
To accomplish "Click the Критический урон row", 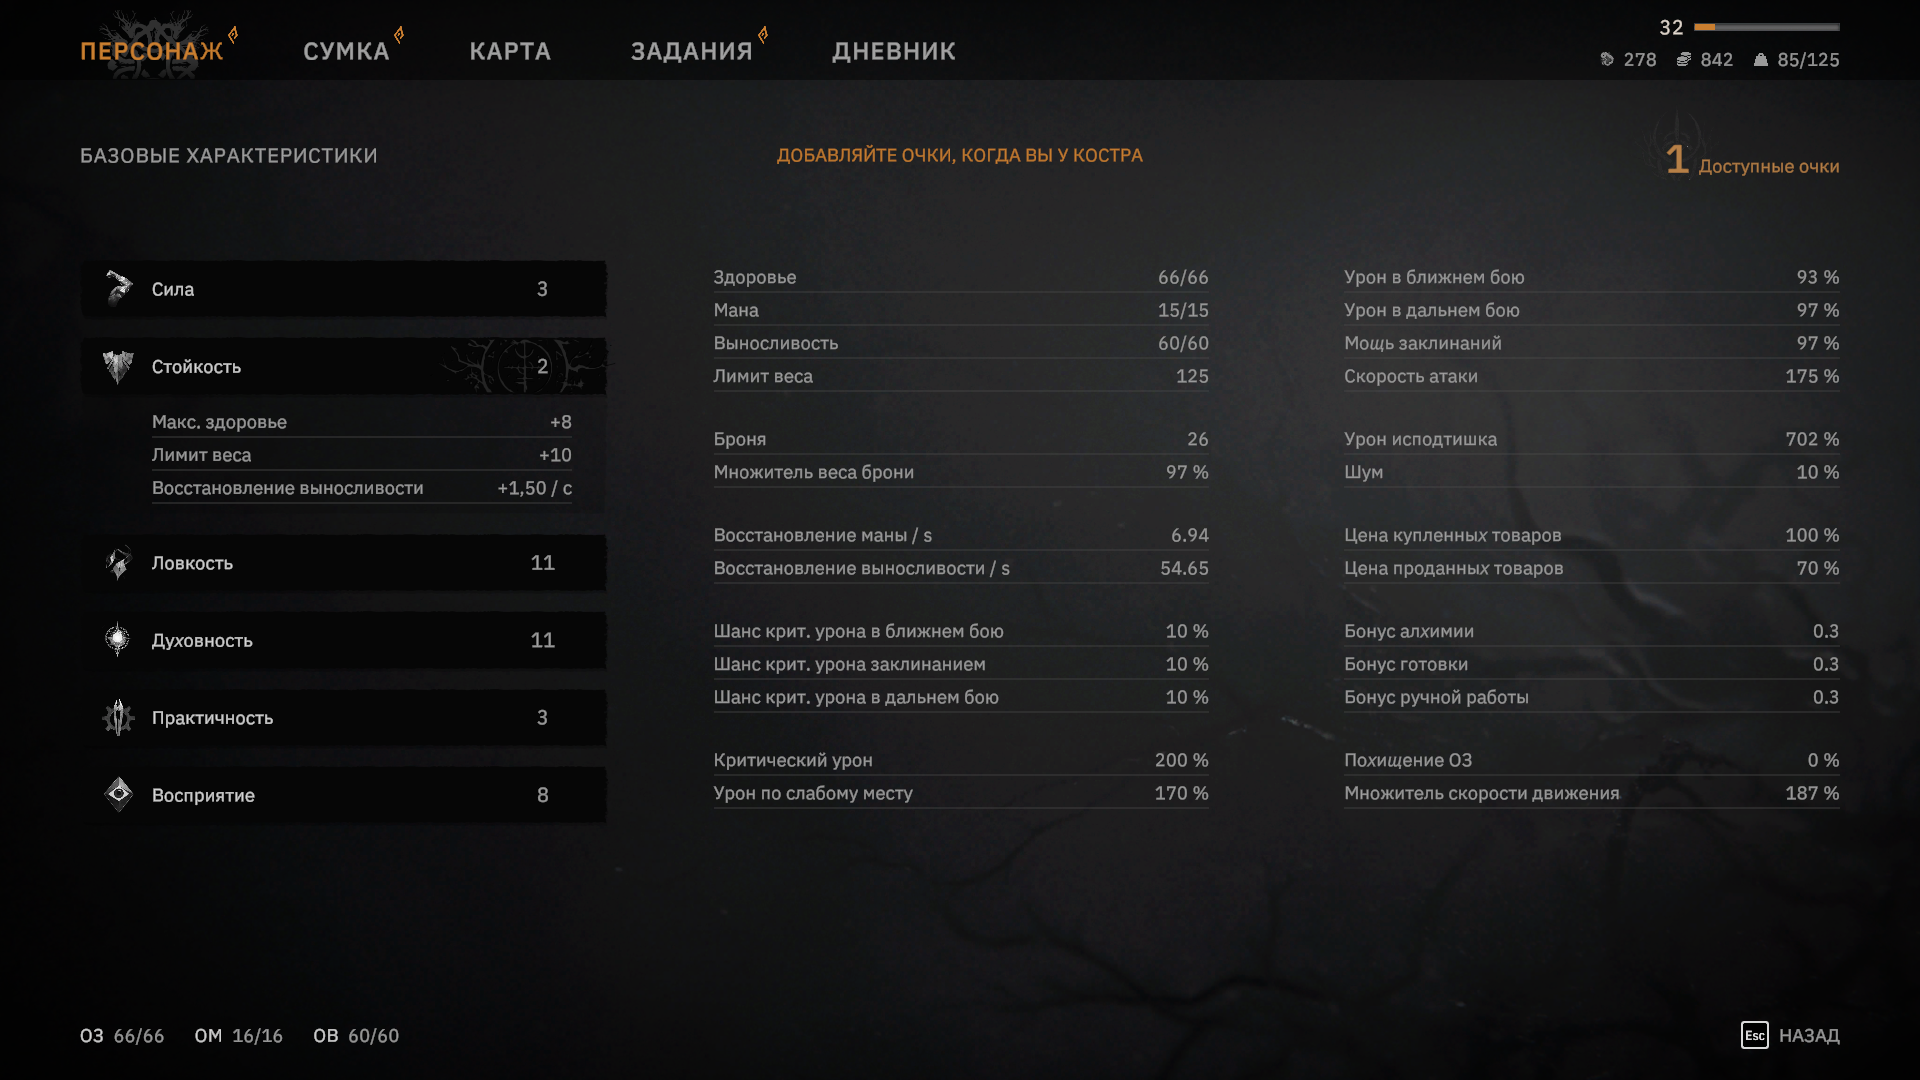I will coord(961,760).
